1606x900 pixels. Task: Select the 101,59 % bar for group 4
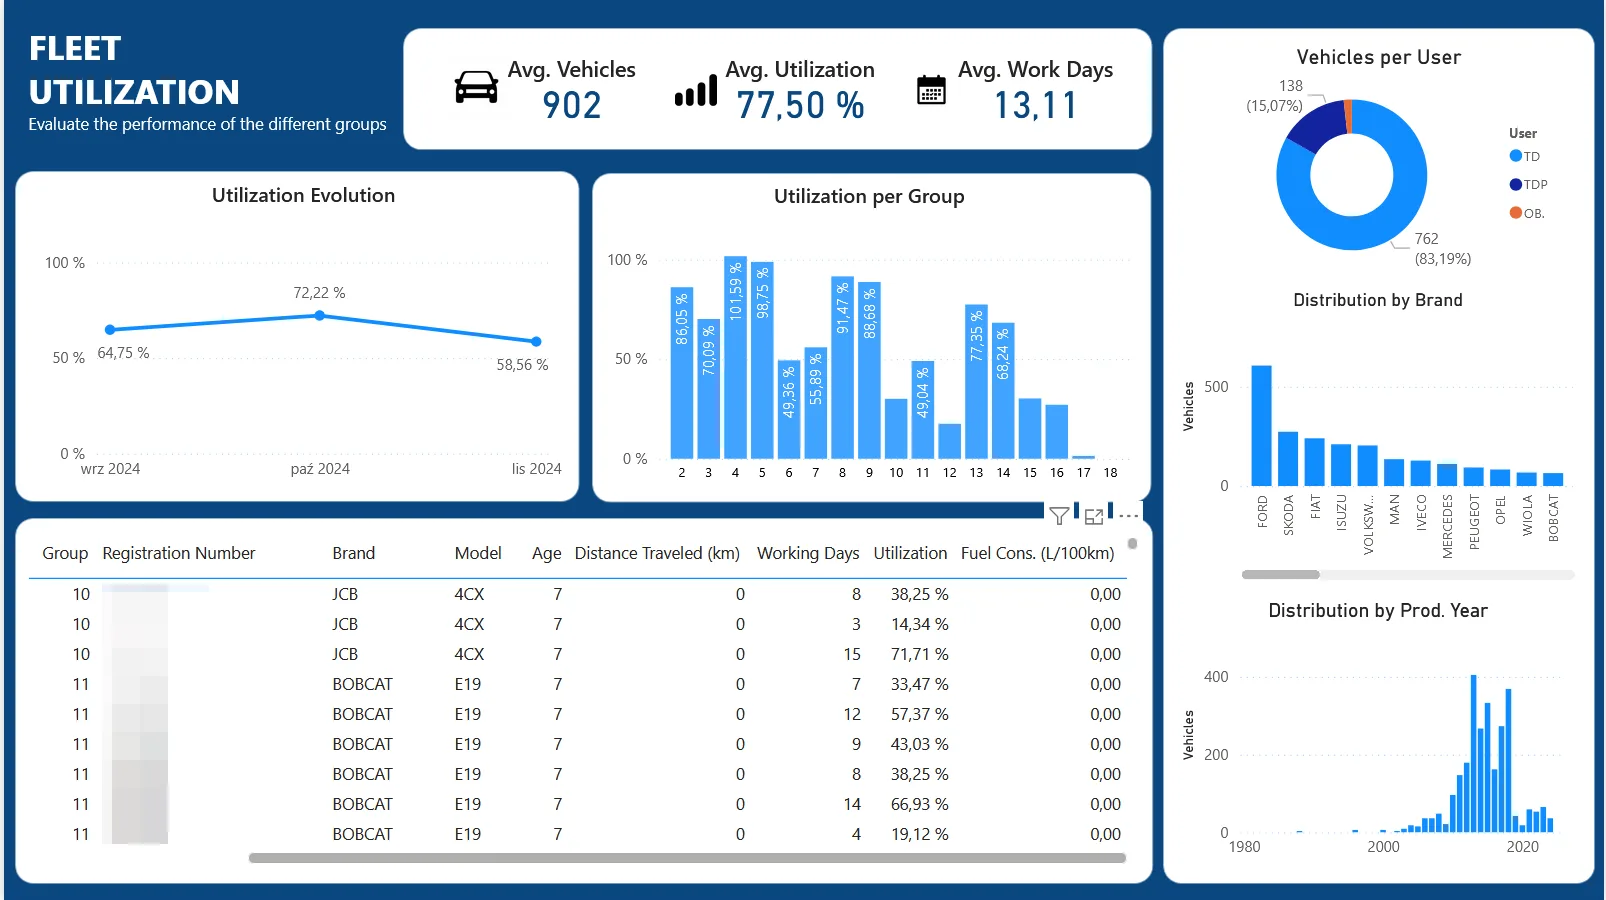pyautogui.click(x=735, y=357)
